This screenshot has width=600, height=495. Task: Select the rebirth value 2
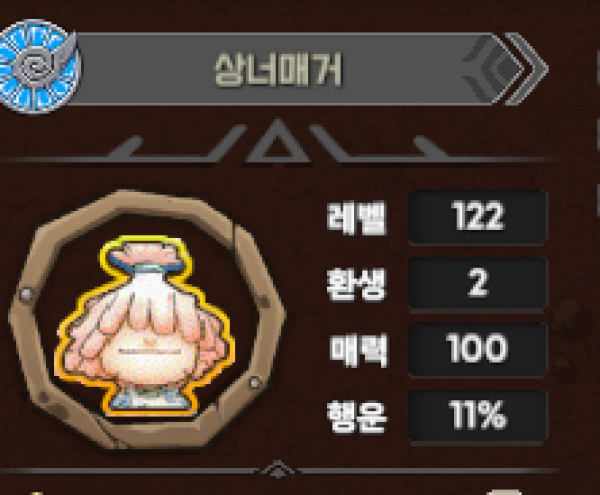coord(478,283)
